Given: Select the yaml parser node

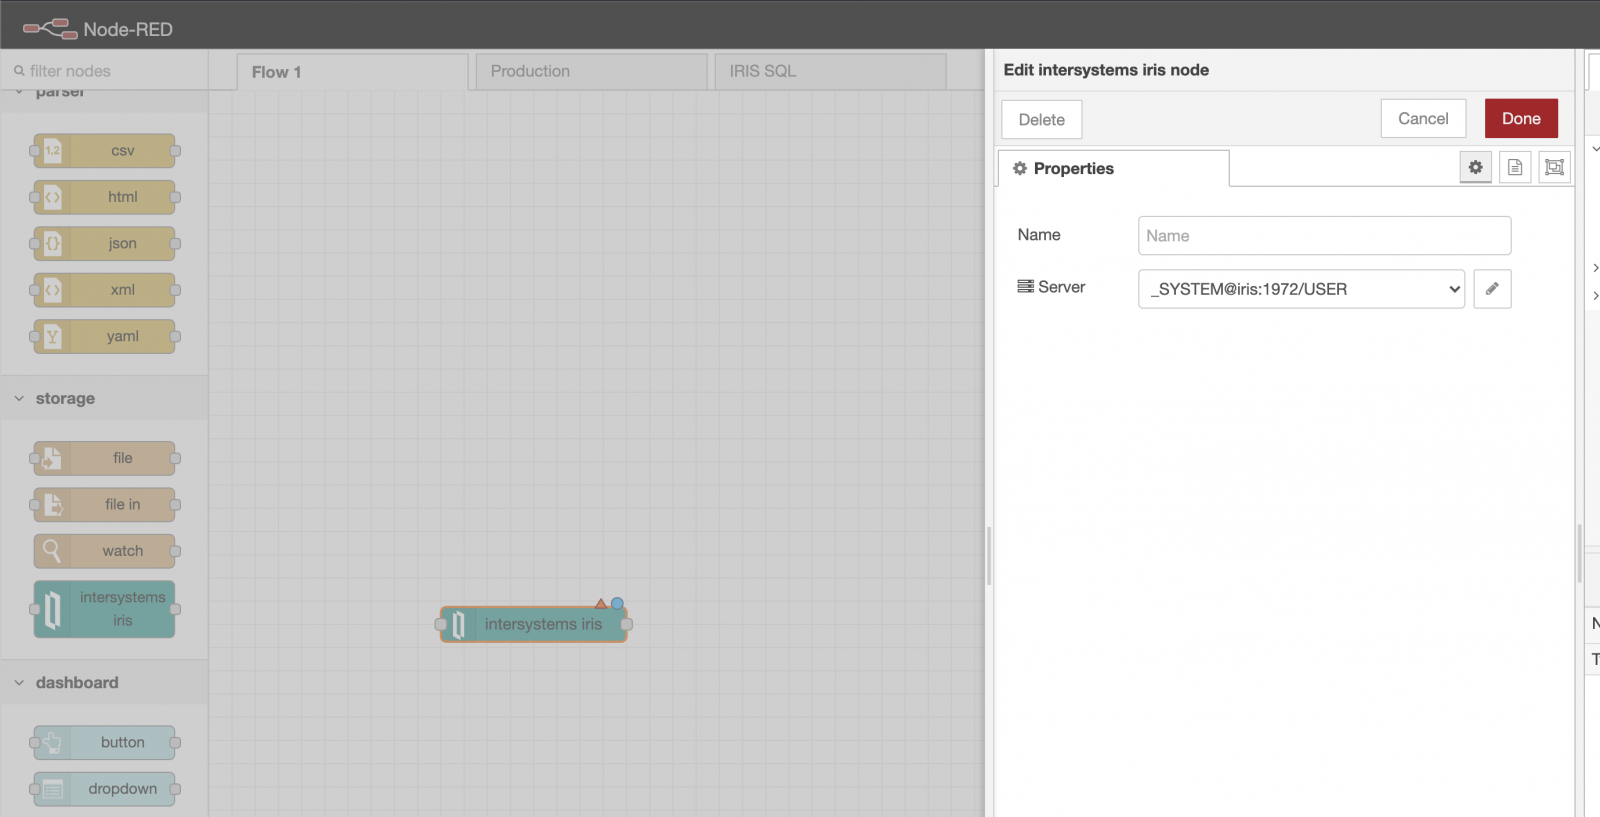Looking at the screenshot, I should point(104,336).
